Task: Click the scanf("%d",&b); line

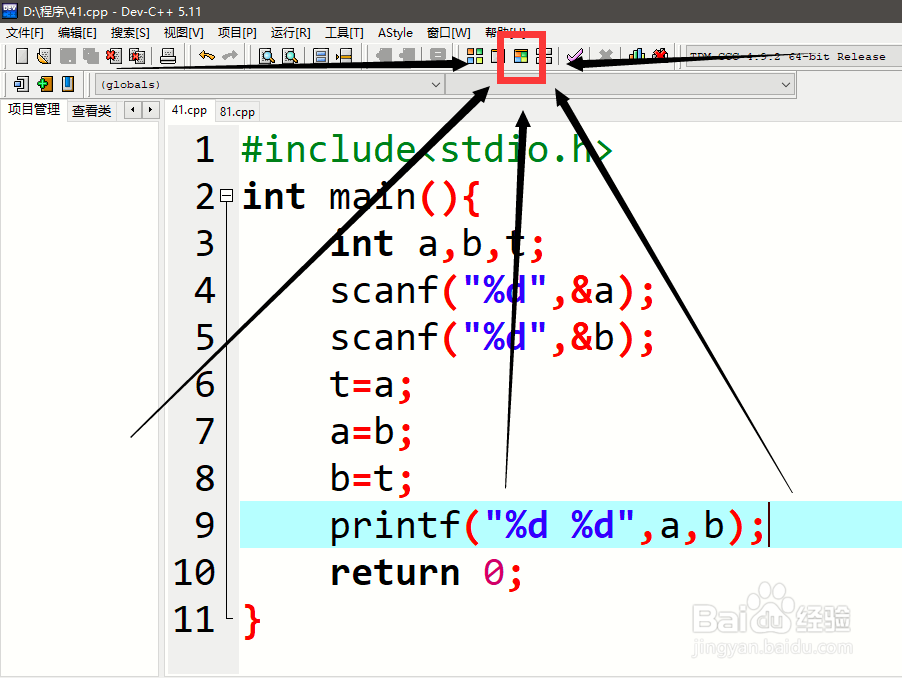Action: (x=492, y=338)
